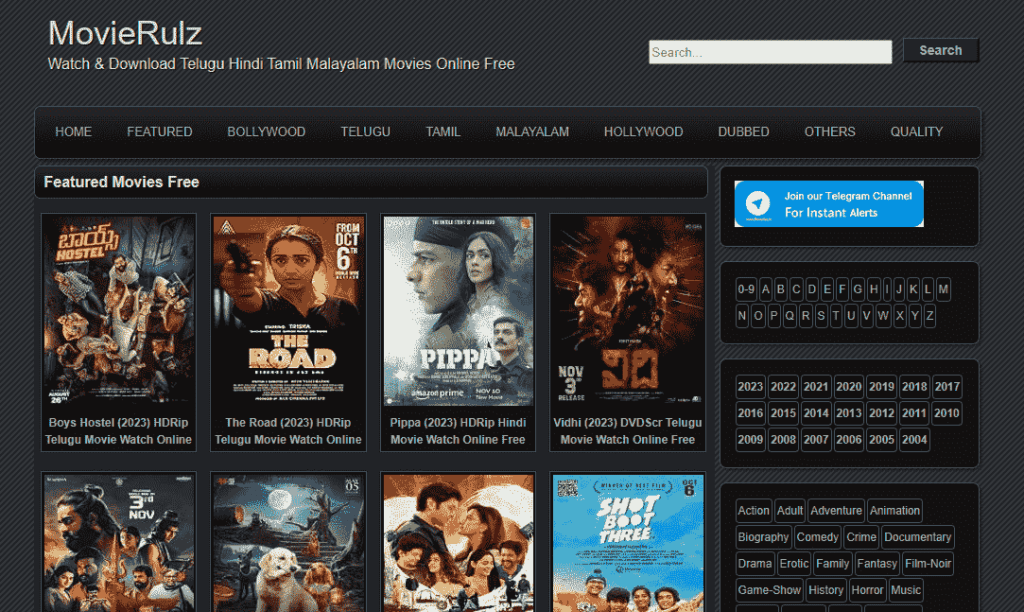The width and height of the screenshot is (1024, 612).
Task: Open the QUALITY menu
Action: [916, 132]
